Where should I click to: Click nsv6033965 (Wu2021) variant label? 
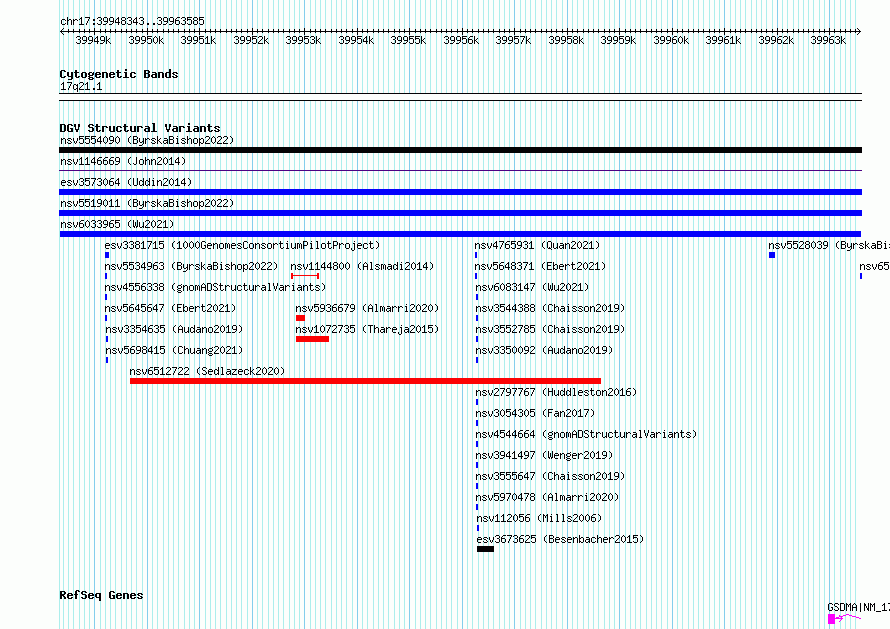click(117, 224)
